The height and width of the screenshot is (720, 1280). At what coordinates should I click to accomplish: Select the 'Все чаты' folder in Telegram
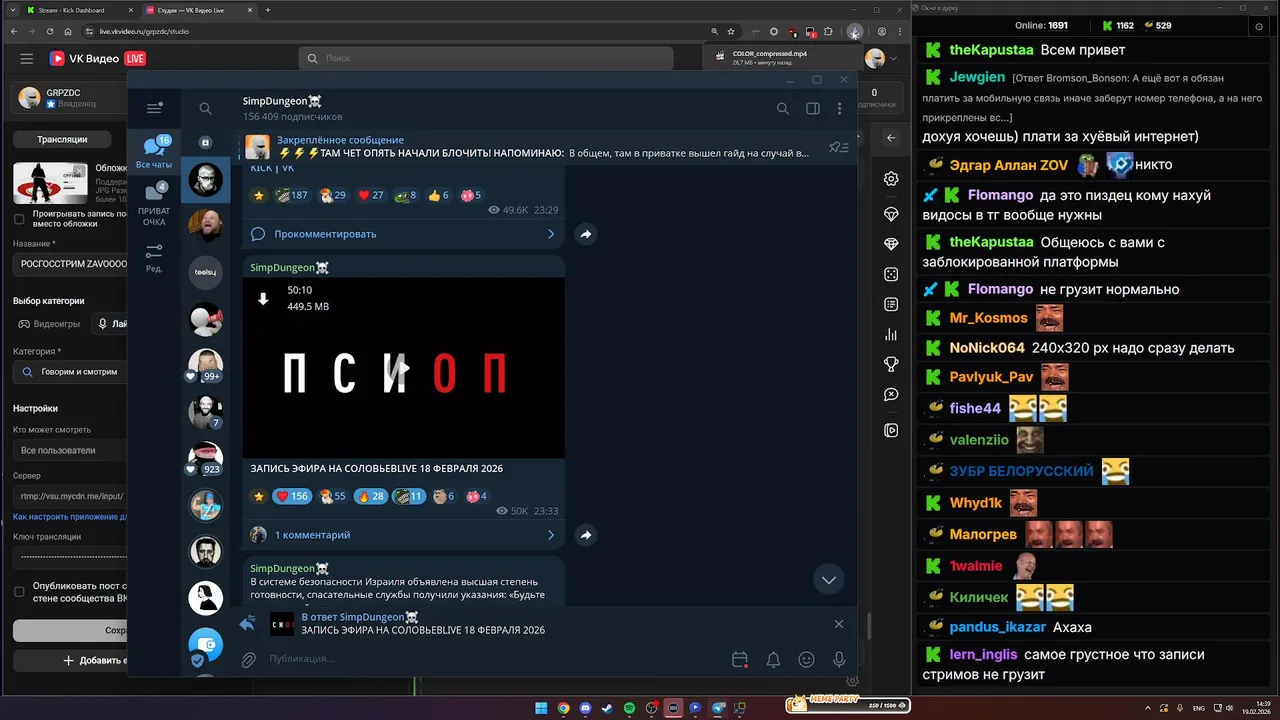(x=154, y=153)
